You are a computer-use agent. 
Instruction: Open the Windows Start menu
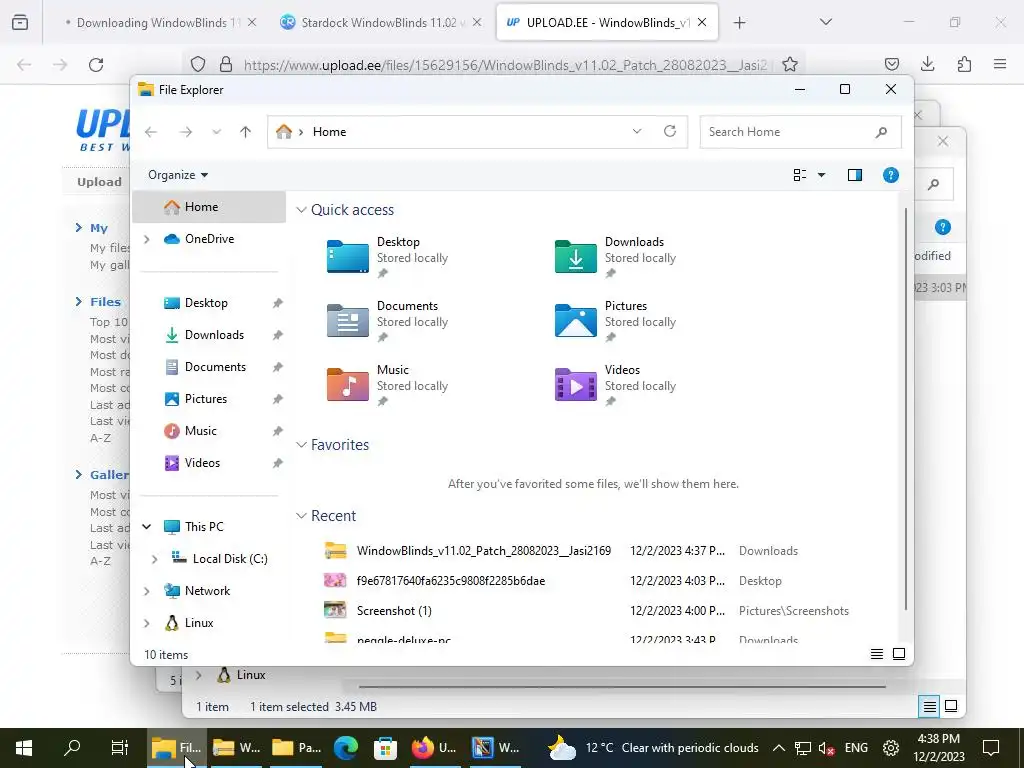pos(24,748)
